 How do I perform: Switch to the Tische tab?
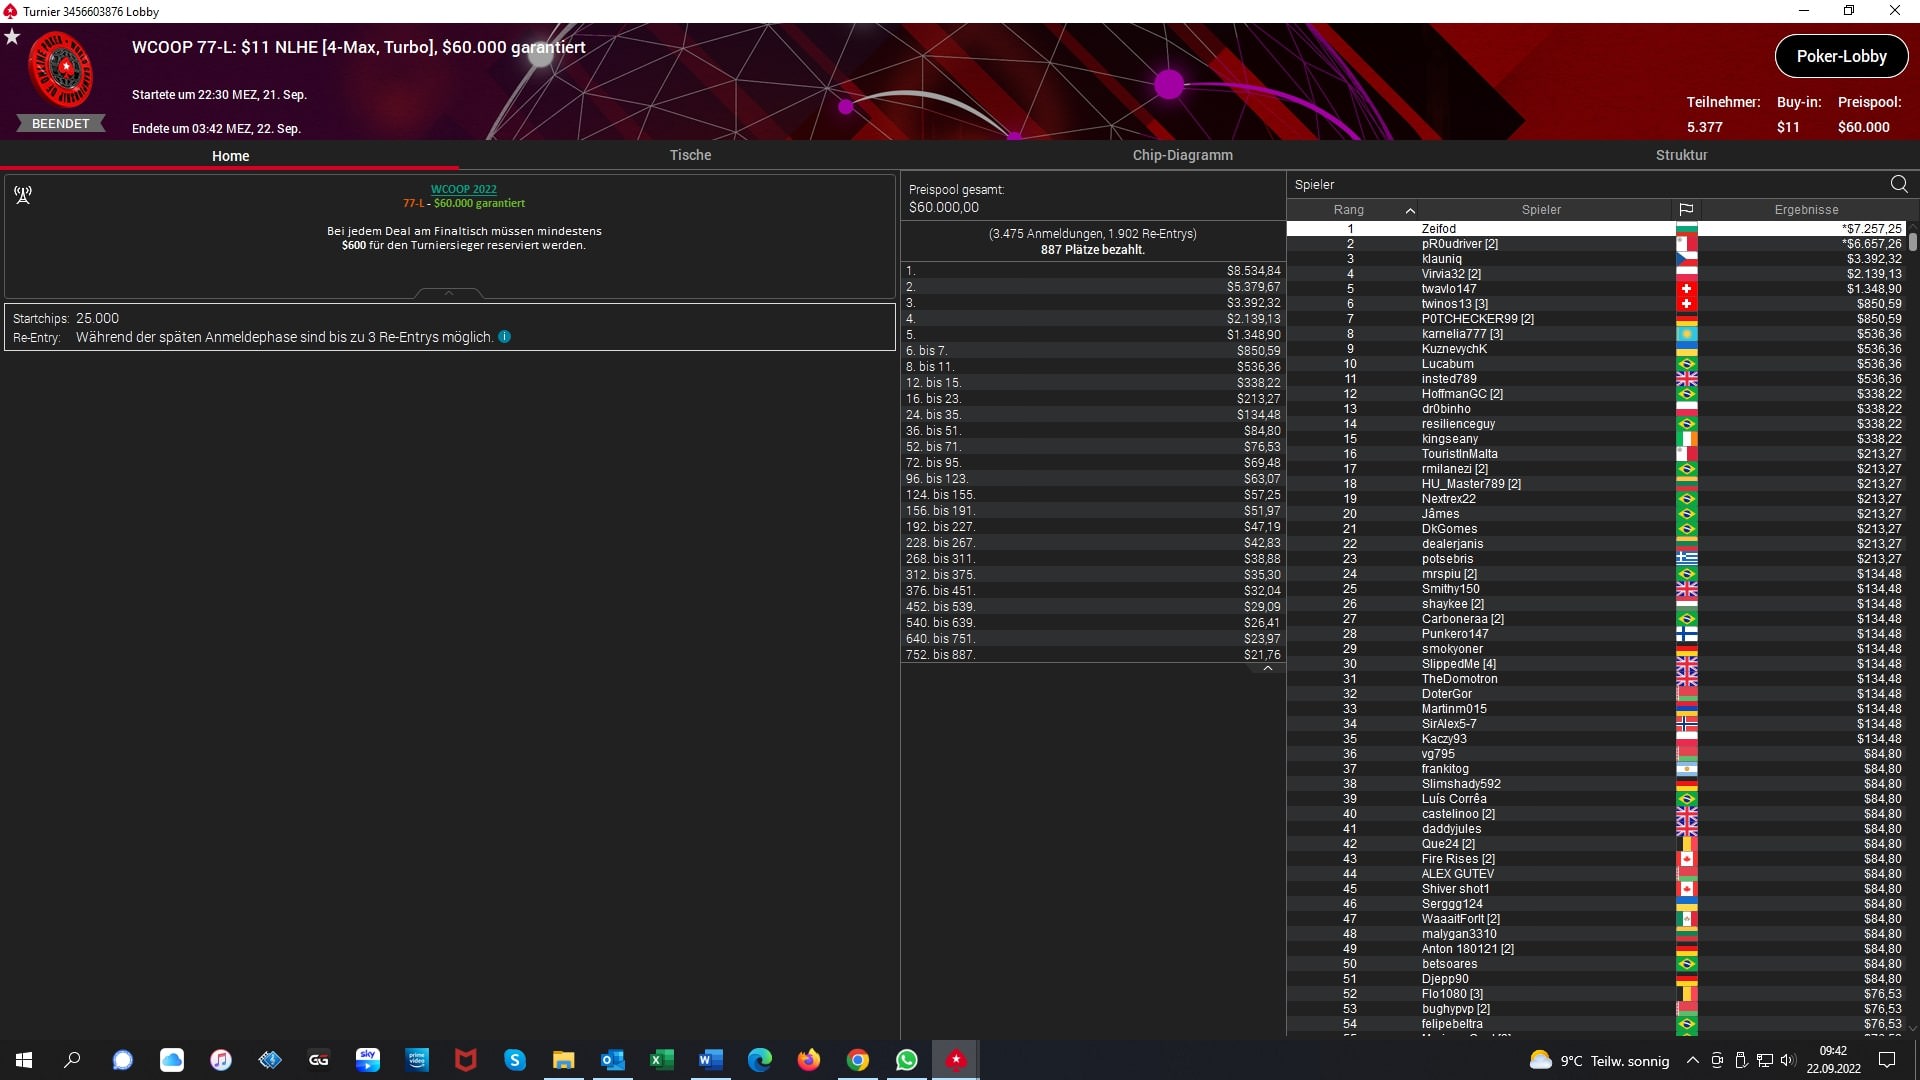tap(690, 155)
